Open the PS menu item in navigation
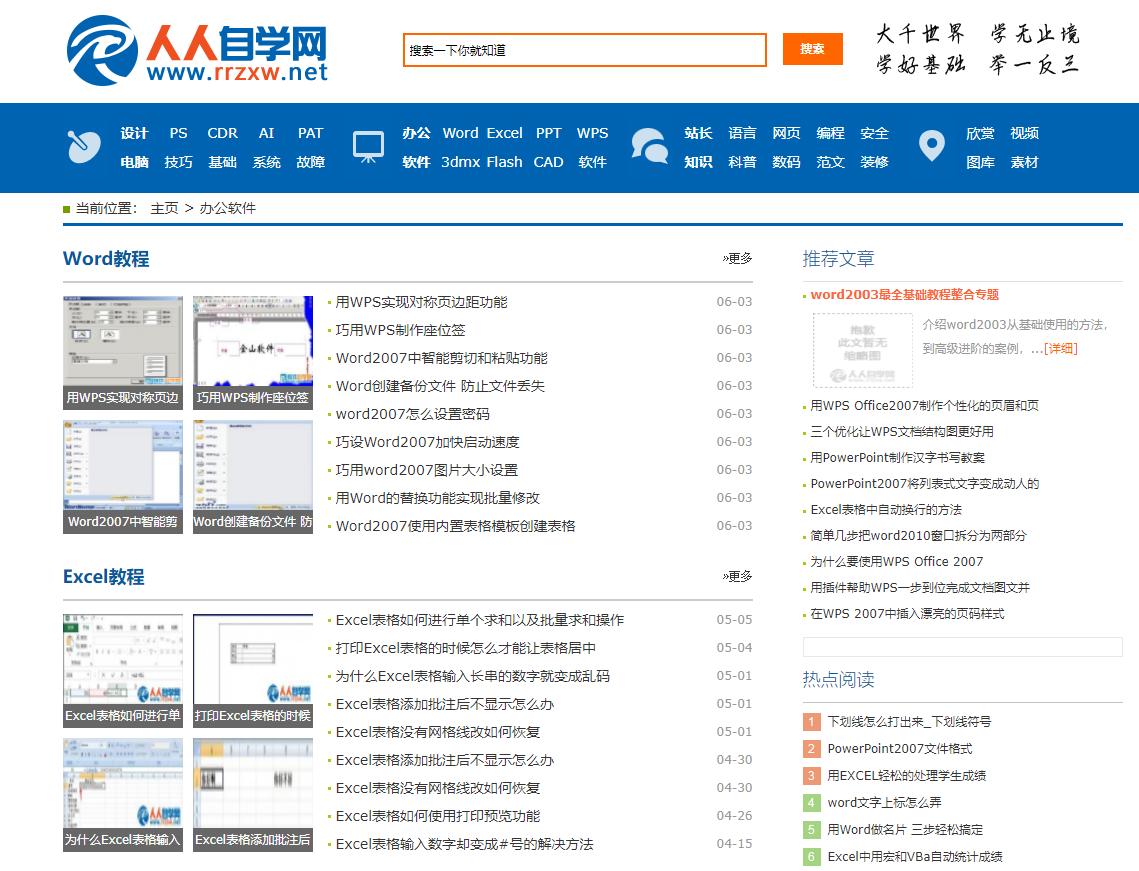The height and width of the screenshot is (871, 1139). click(178, 132)
